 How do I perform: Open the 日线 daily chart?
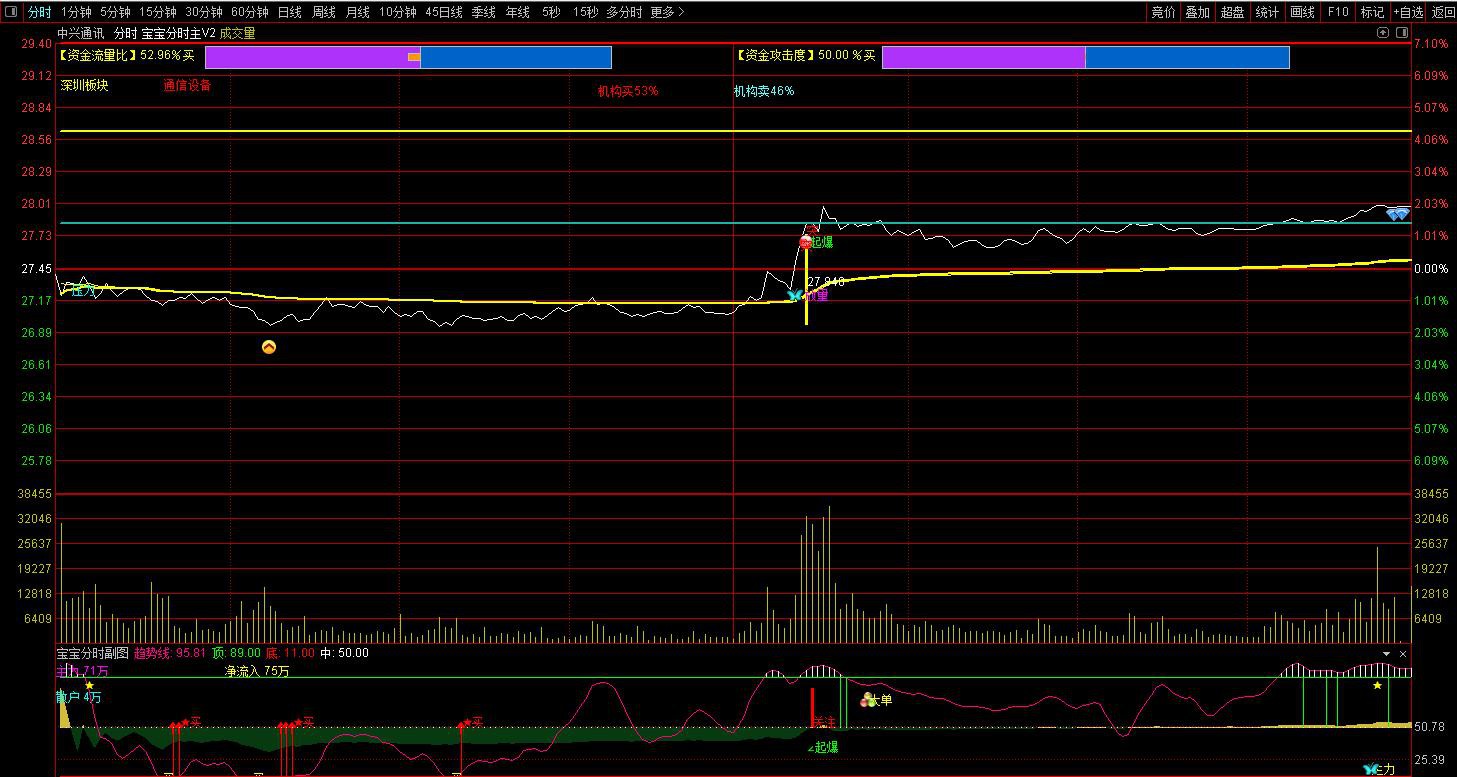coord(290,12)
